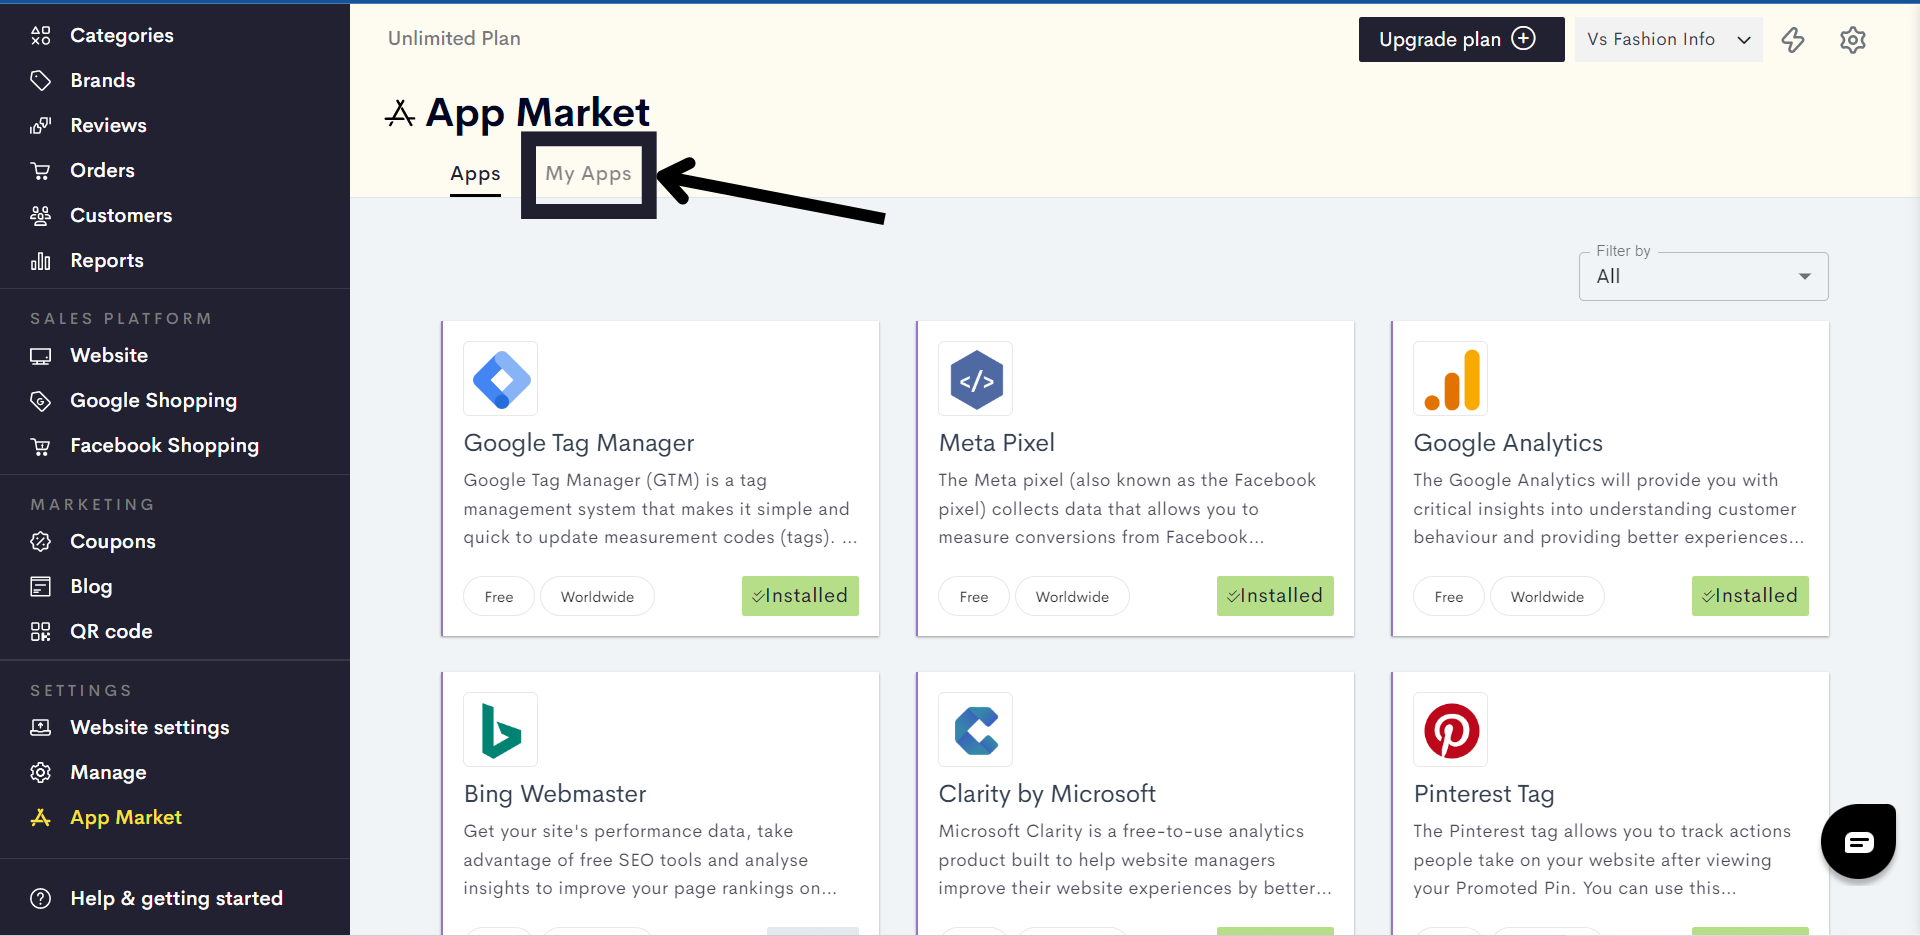Screen dimensions: 1920x936
Task: Go to Coupons under Marketing
Action: (x=113, y=542)
